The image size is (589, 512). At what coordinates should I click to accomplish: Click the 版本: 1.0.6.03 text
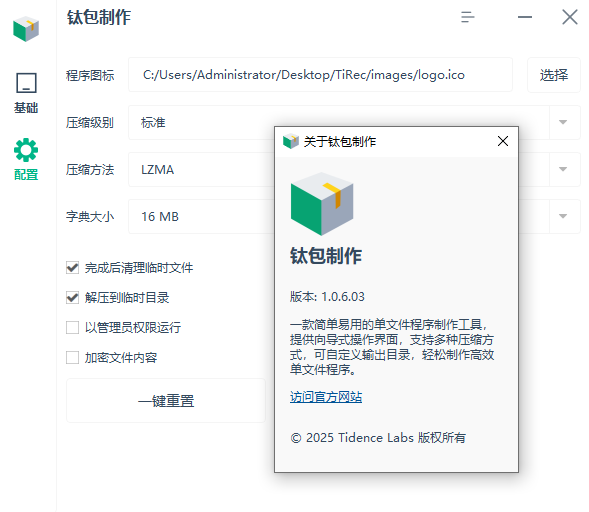pos(327,297)
